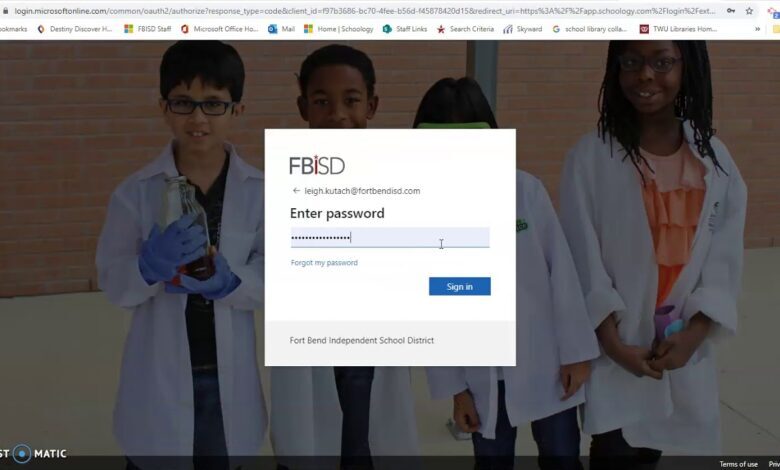The image size is (780, 470).
Task: Expand the hidden bookmarks overflow chevron
Action: [x=757, y=29]
